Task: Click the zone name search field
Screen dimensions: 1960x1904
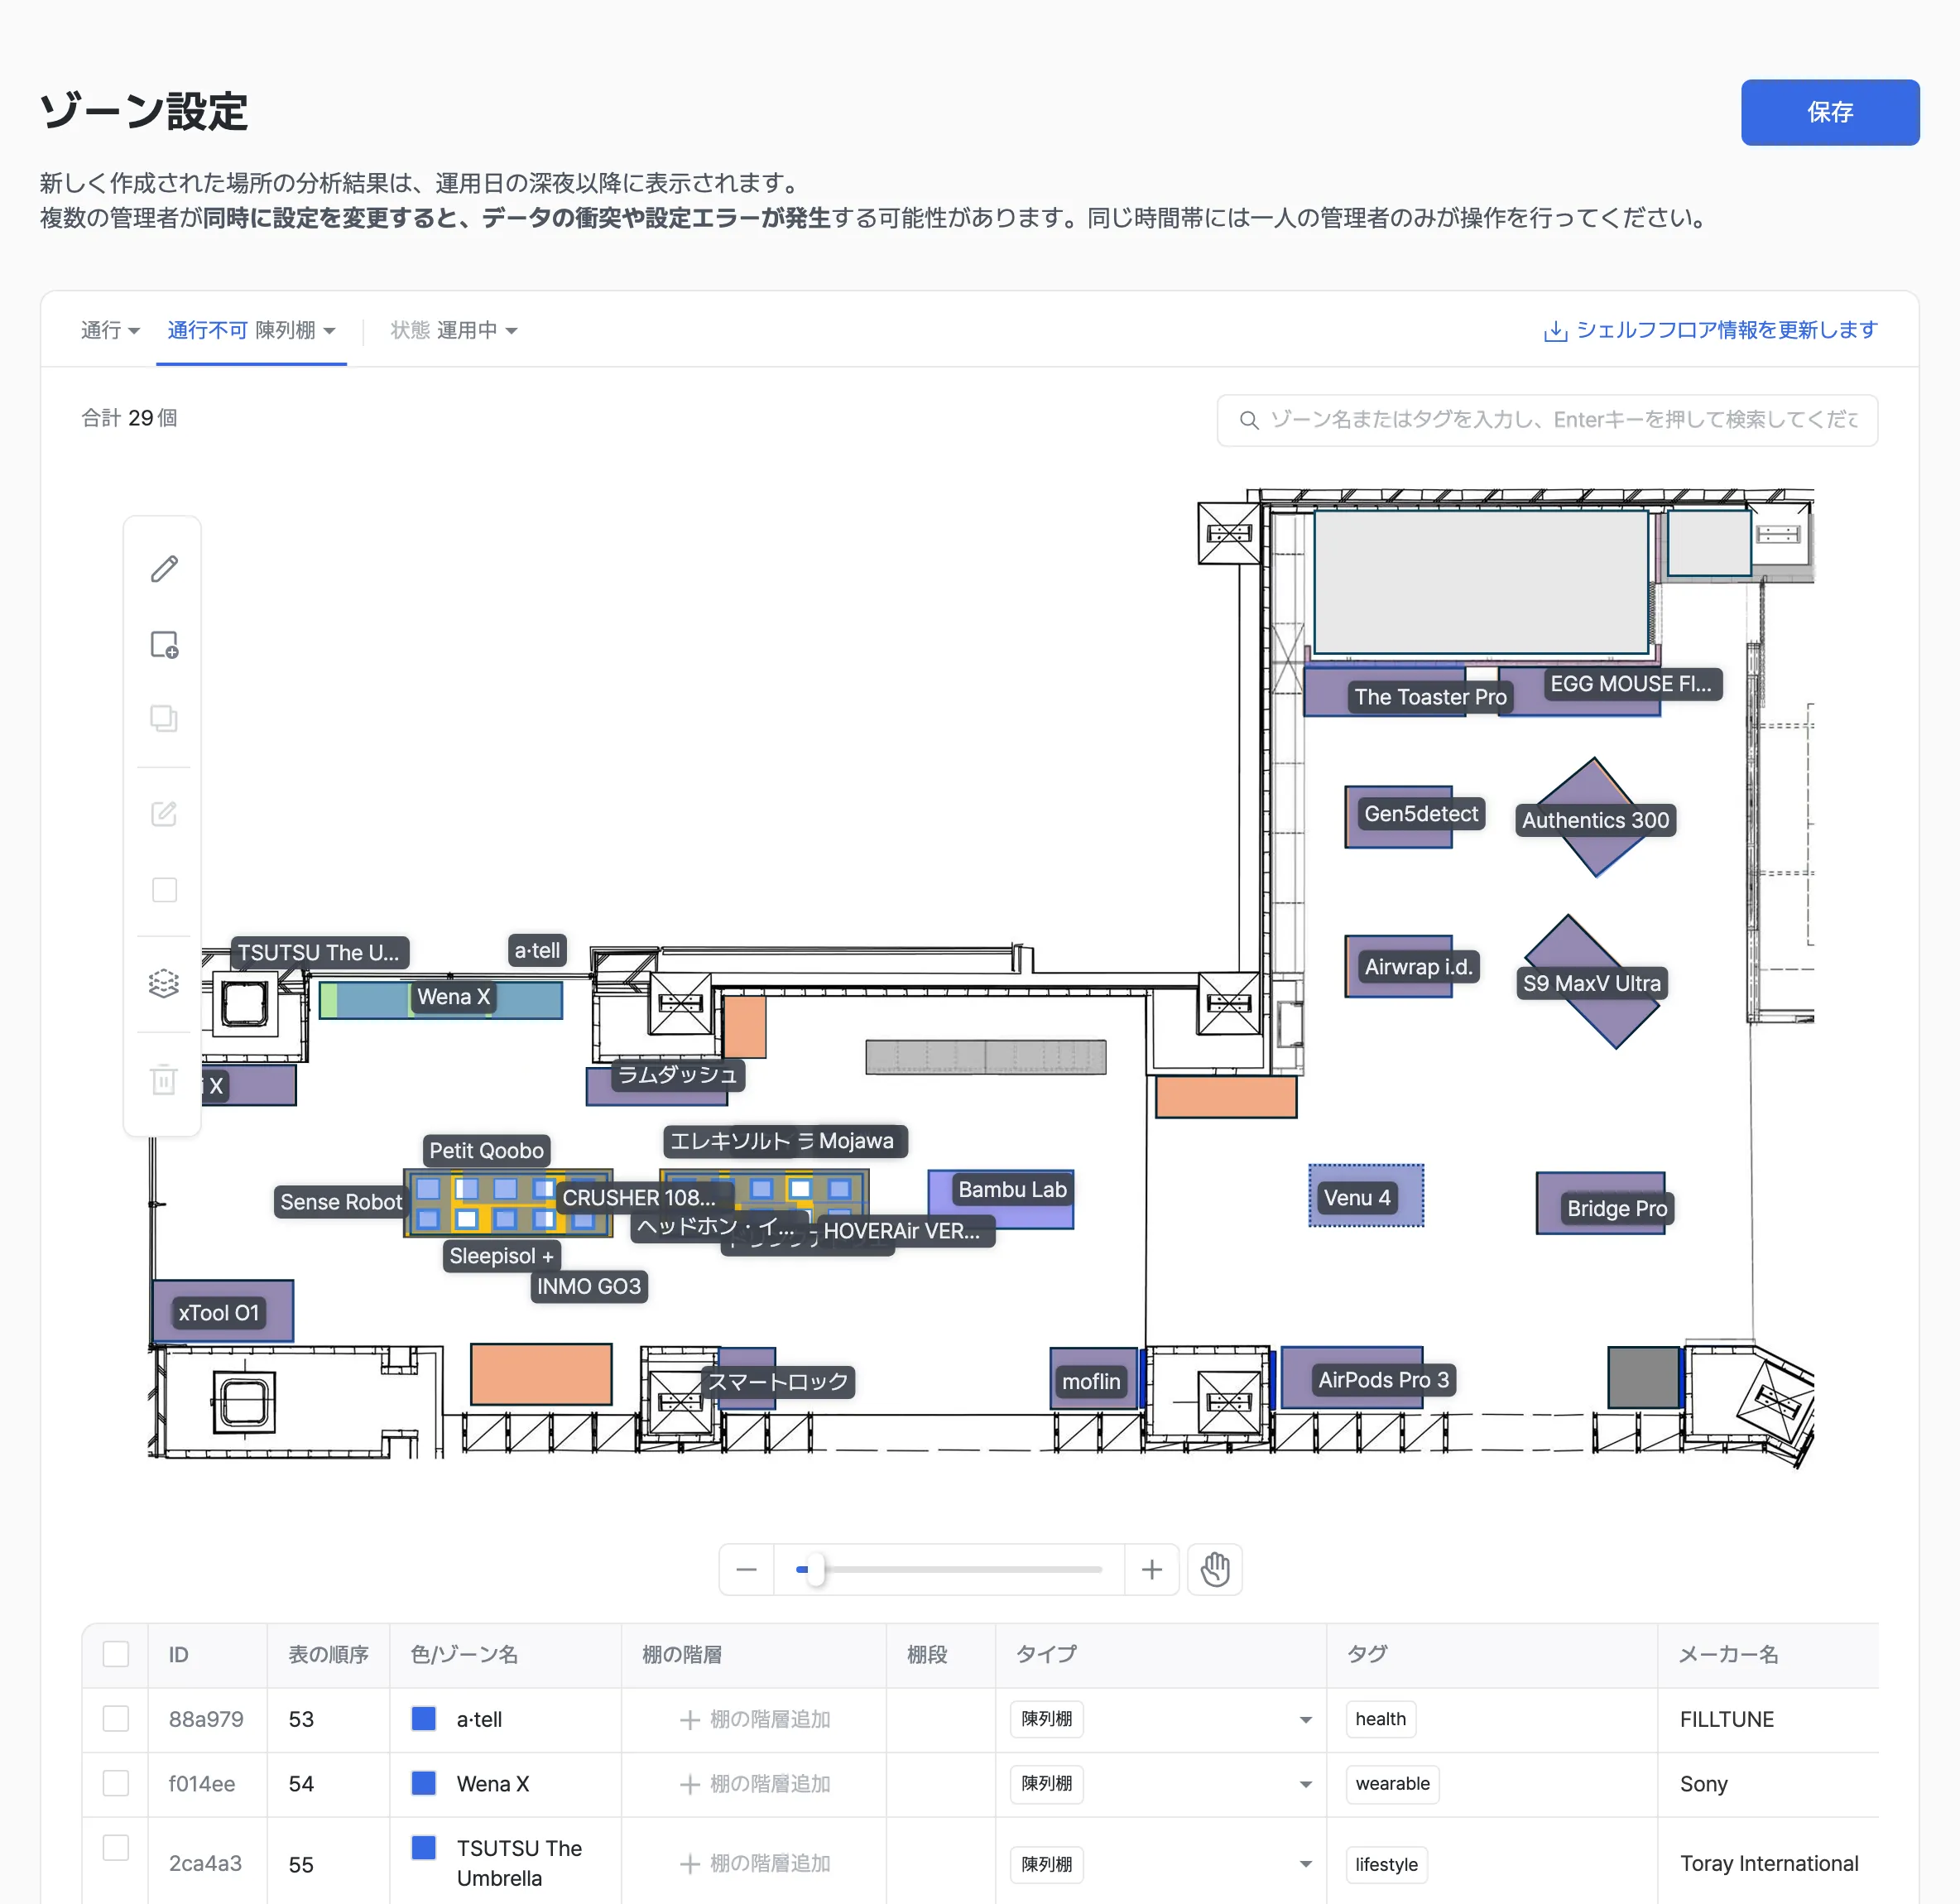Action: click(x=1547, y=420)
